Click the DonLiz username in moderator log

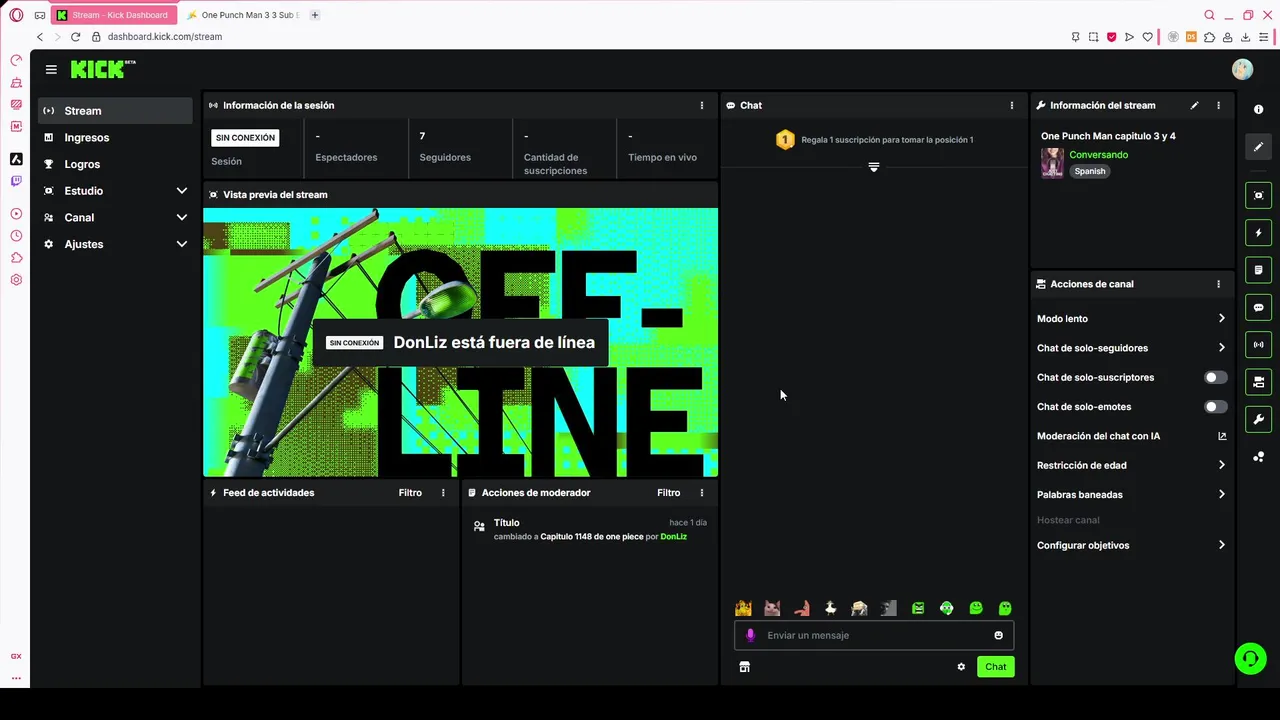pos(673,537)
